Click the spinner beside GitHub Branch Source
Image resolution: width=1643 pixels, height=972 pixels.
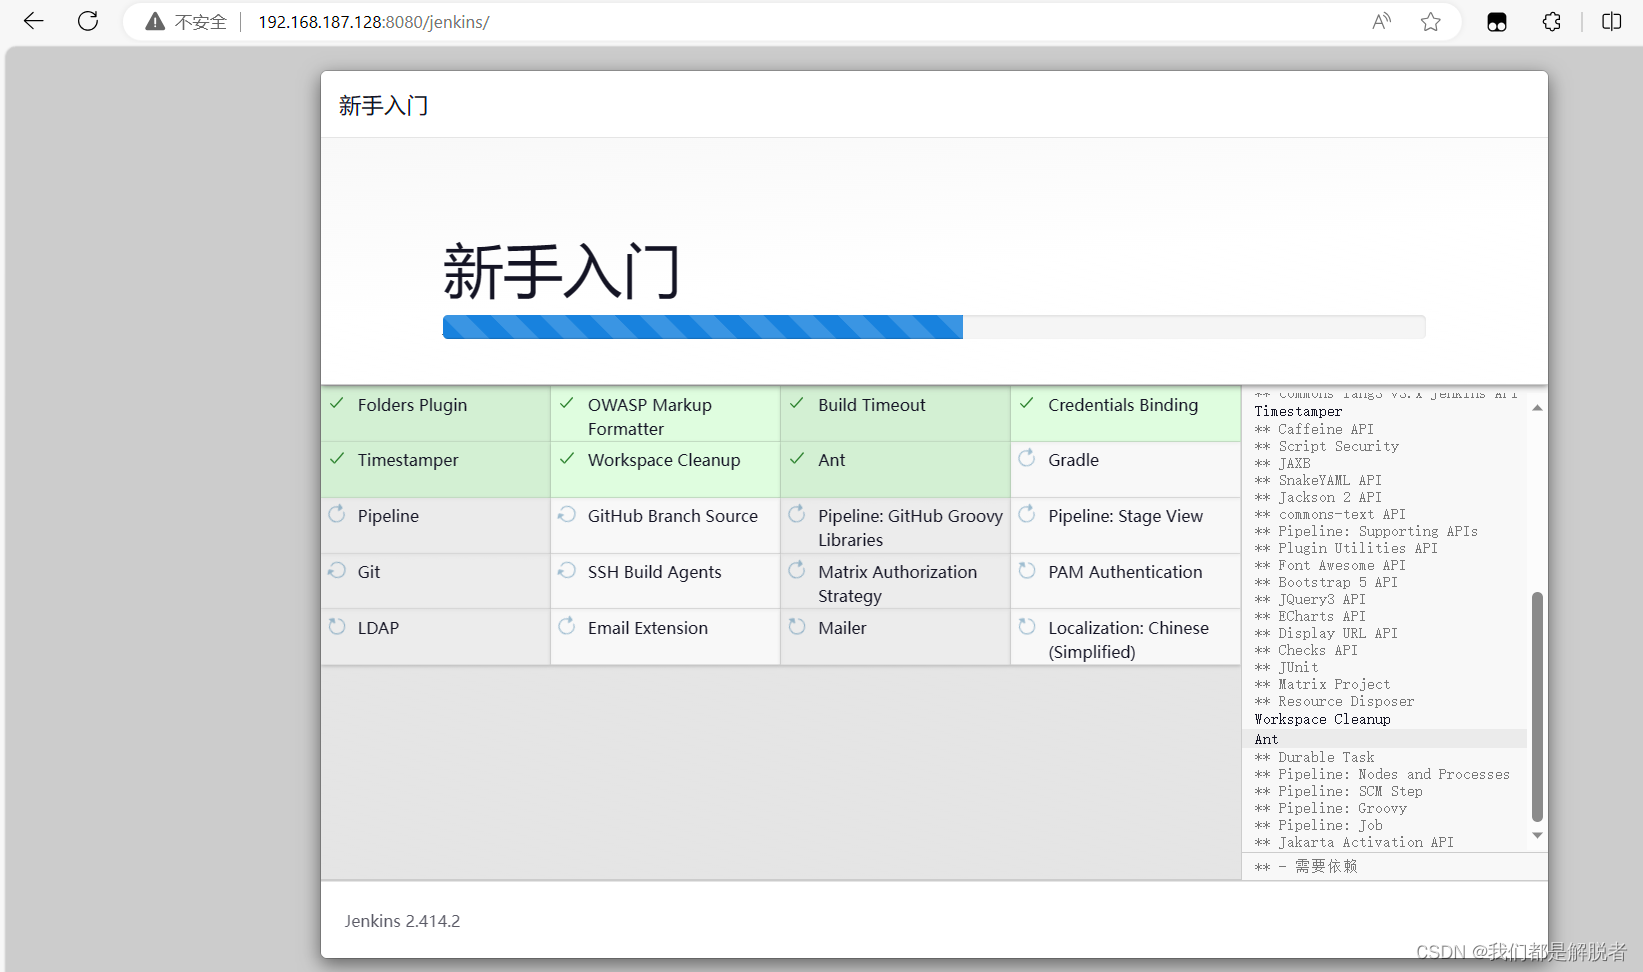coord(566,515)
